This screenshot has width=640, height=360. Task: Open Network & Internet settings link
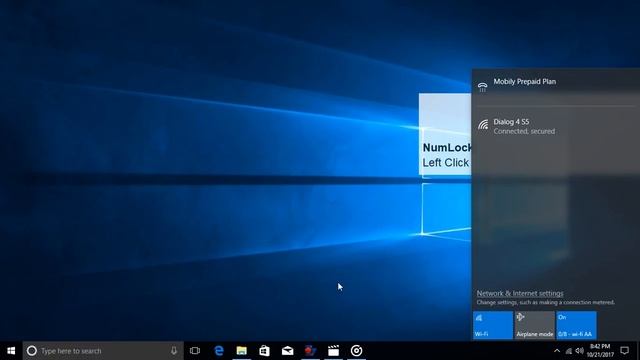click(520, 293)
